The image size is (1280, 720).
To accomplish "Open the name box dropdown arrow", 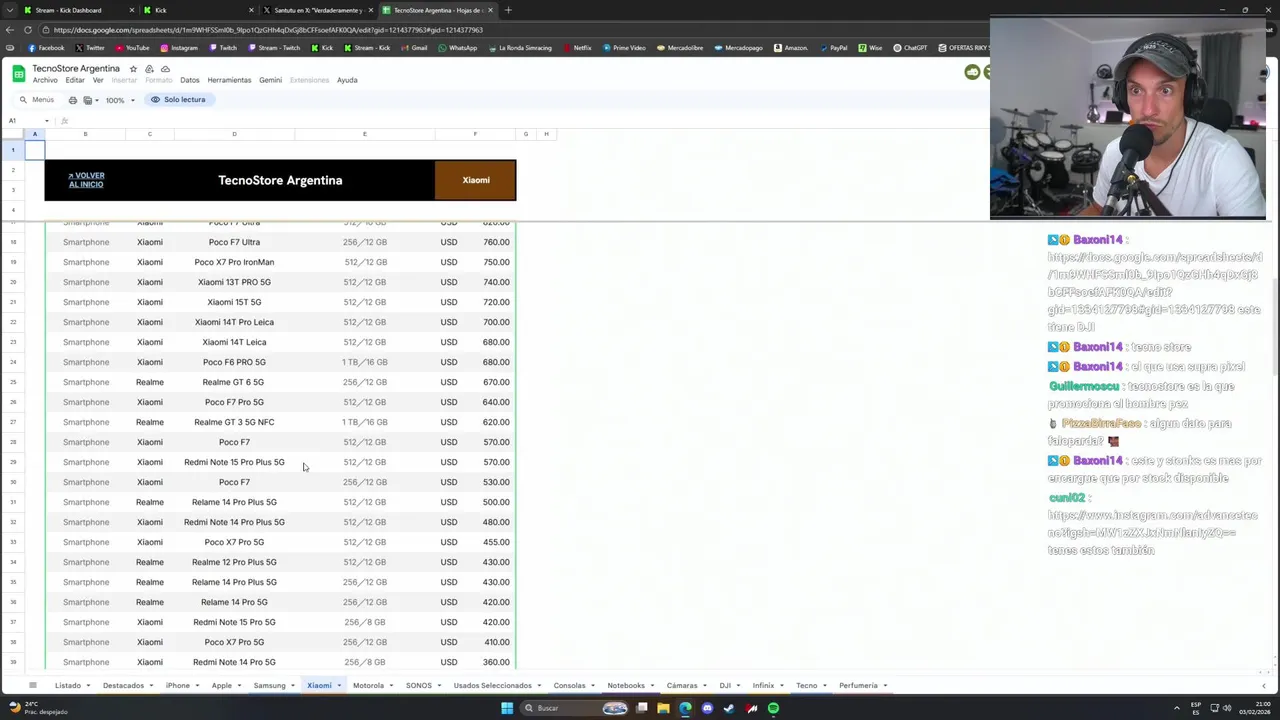I will (46, 121).
